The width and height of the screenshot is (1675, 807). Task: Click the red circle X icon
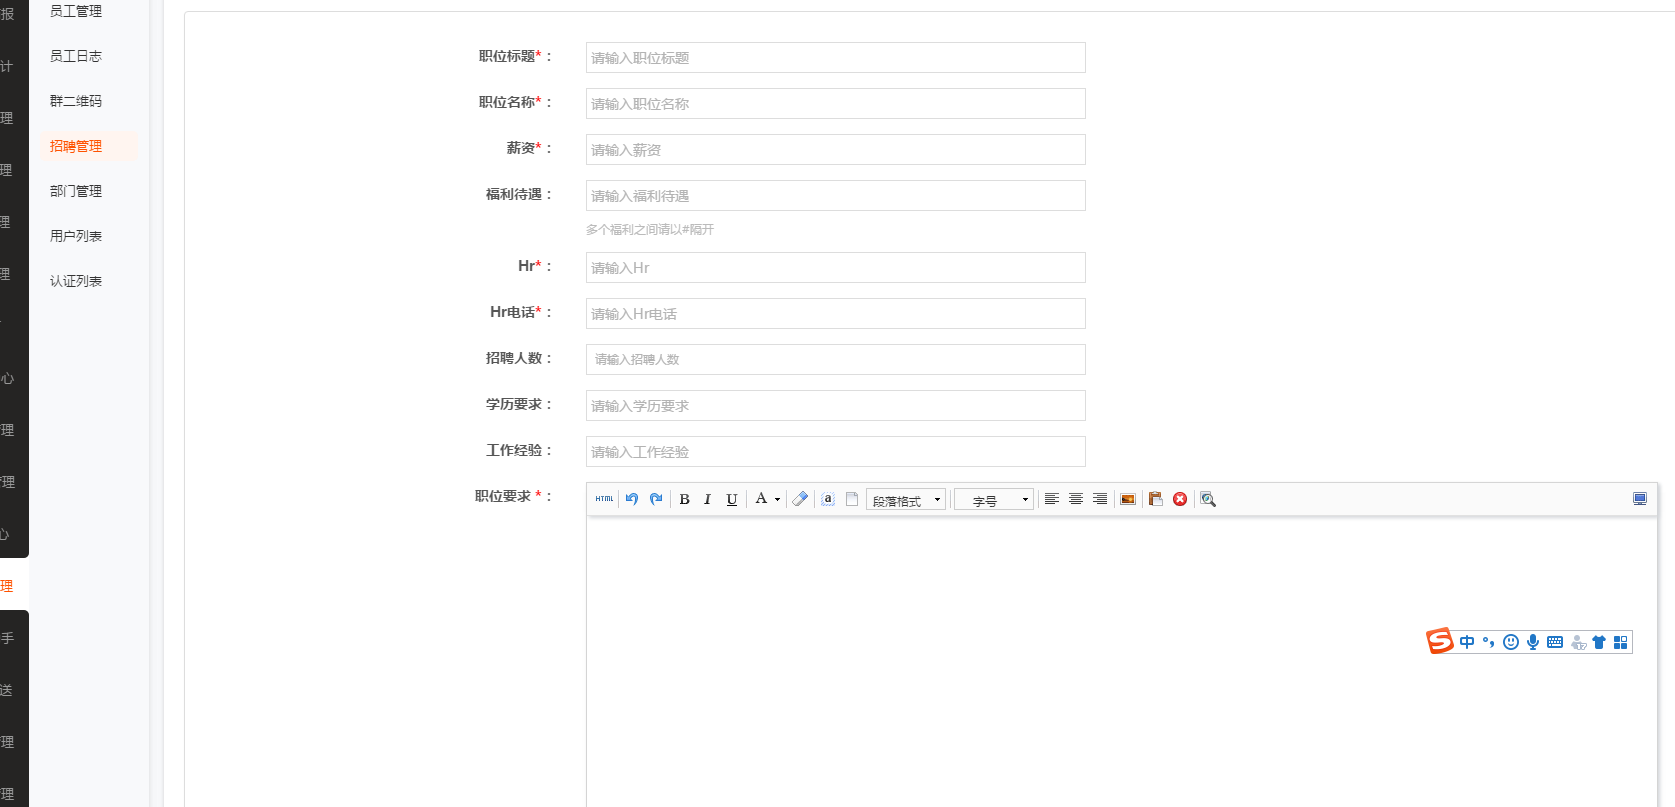[x=1180, y=499]
